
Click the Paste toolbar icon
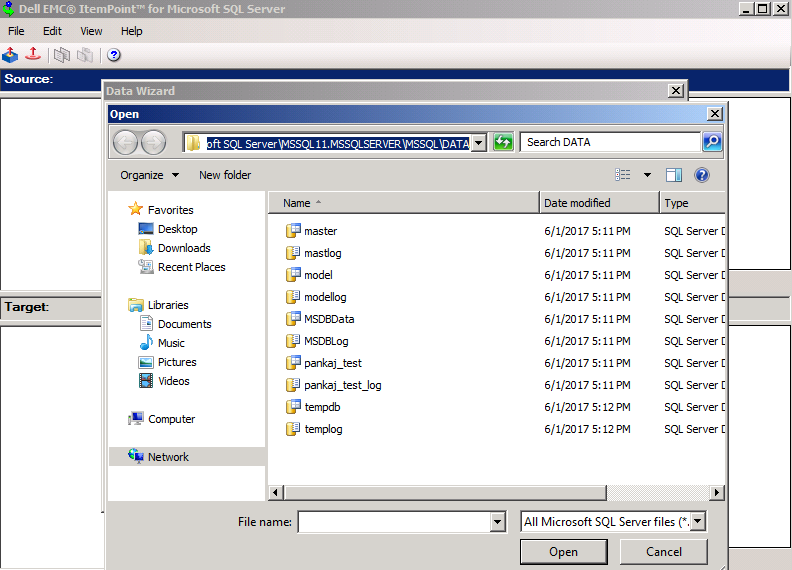coord(85,55)
